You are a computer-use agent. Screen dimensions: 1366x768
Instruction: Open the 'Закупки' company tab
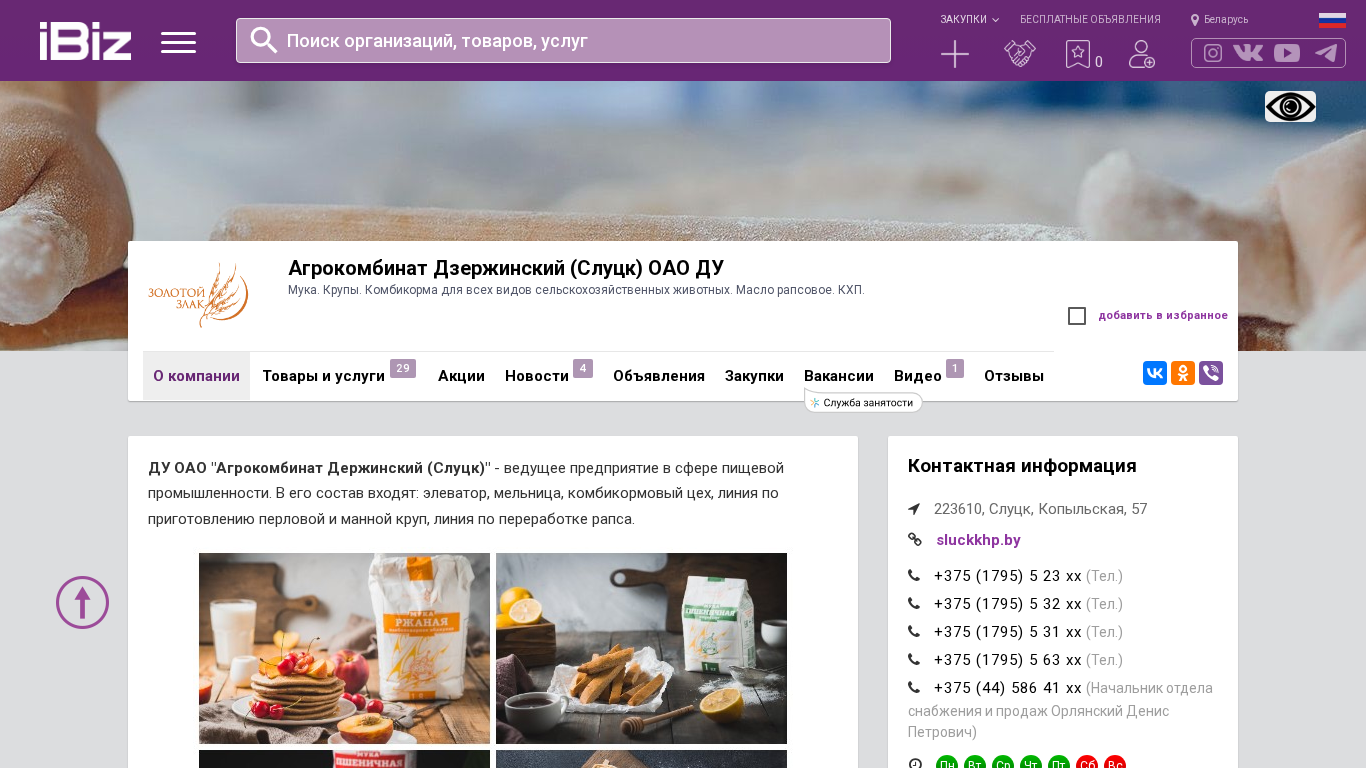754,376
